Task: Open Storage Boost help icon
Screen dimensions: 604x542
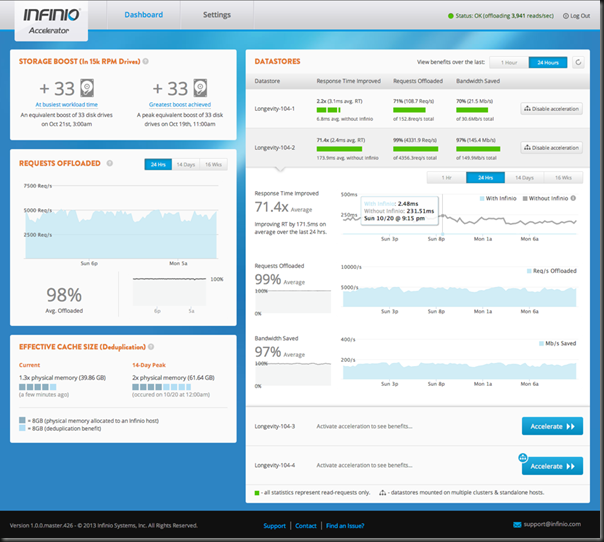Action: pos(146,61)
